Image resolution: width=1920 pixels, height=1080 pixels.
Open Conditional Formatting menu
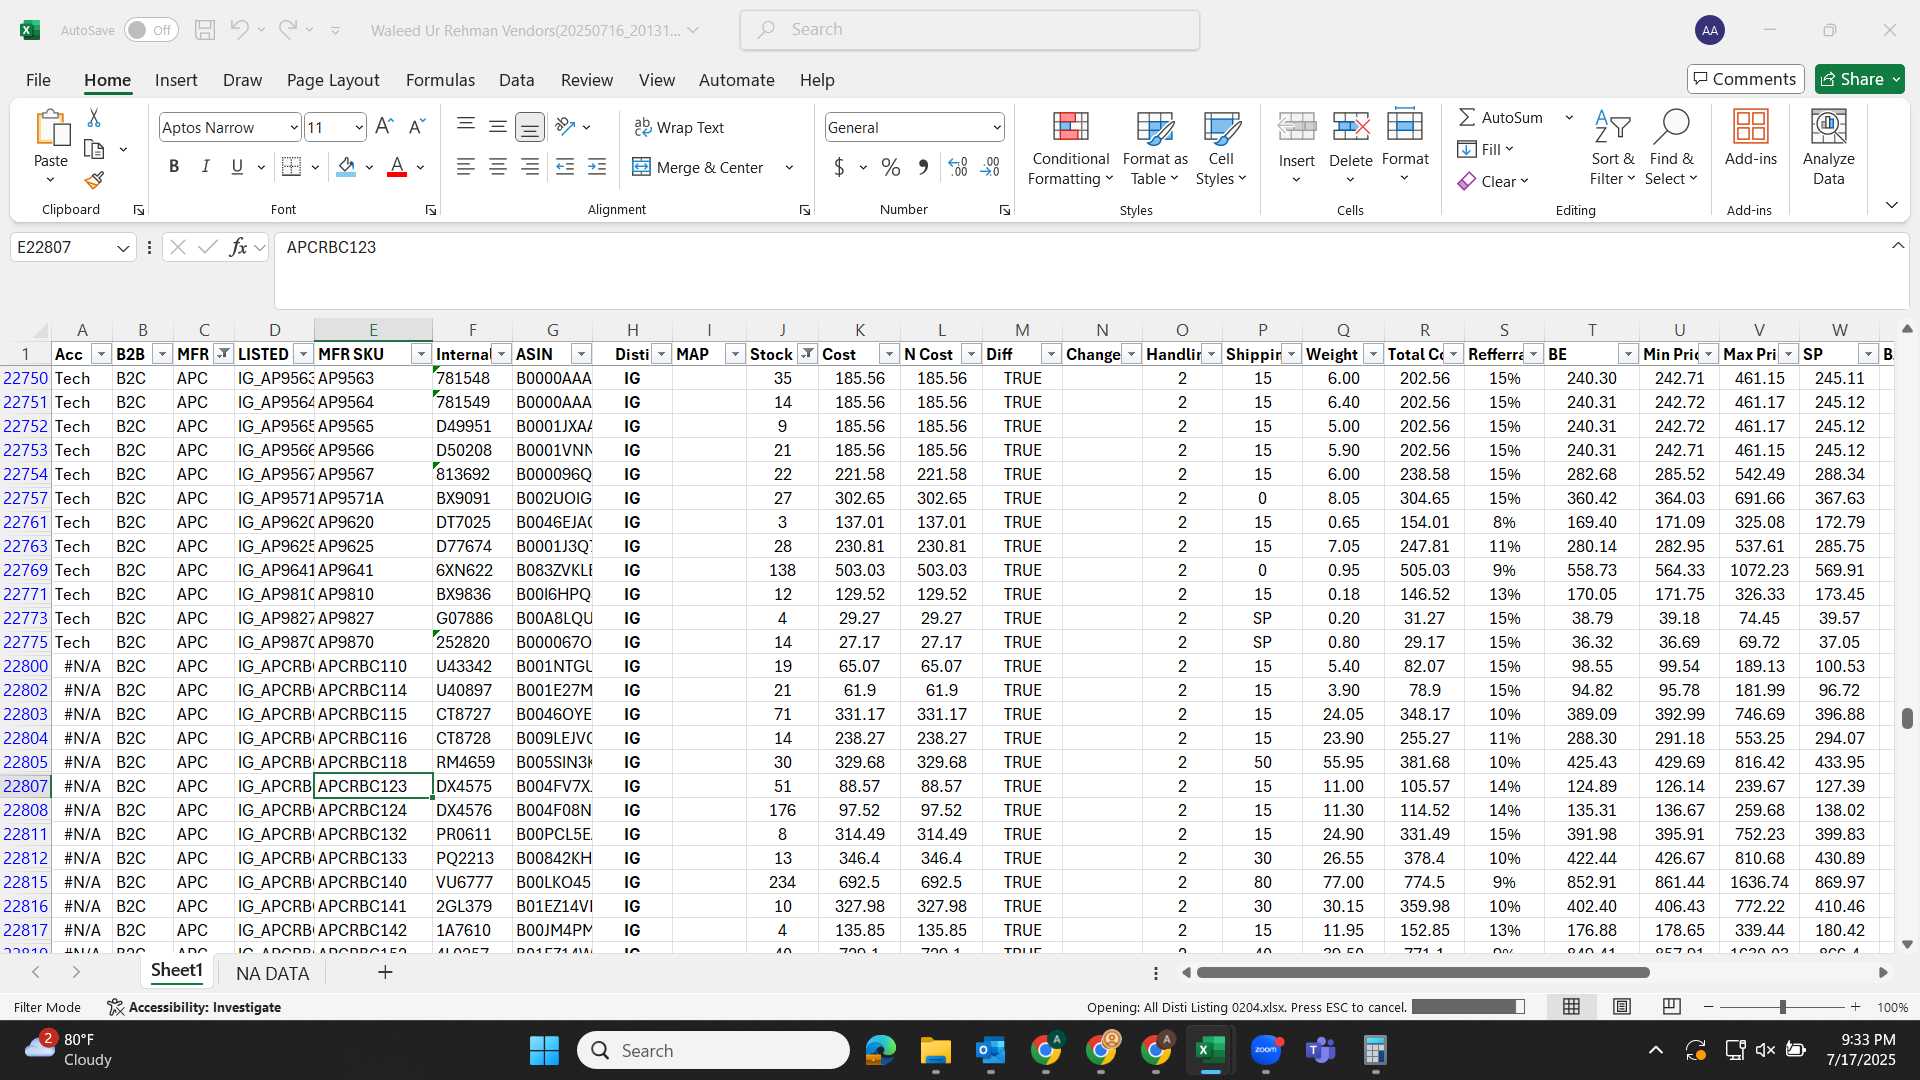pyautogui.click(x=1070, y=148)
